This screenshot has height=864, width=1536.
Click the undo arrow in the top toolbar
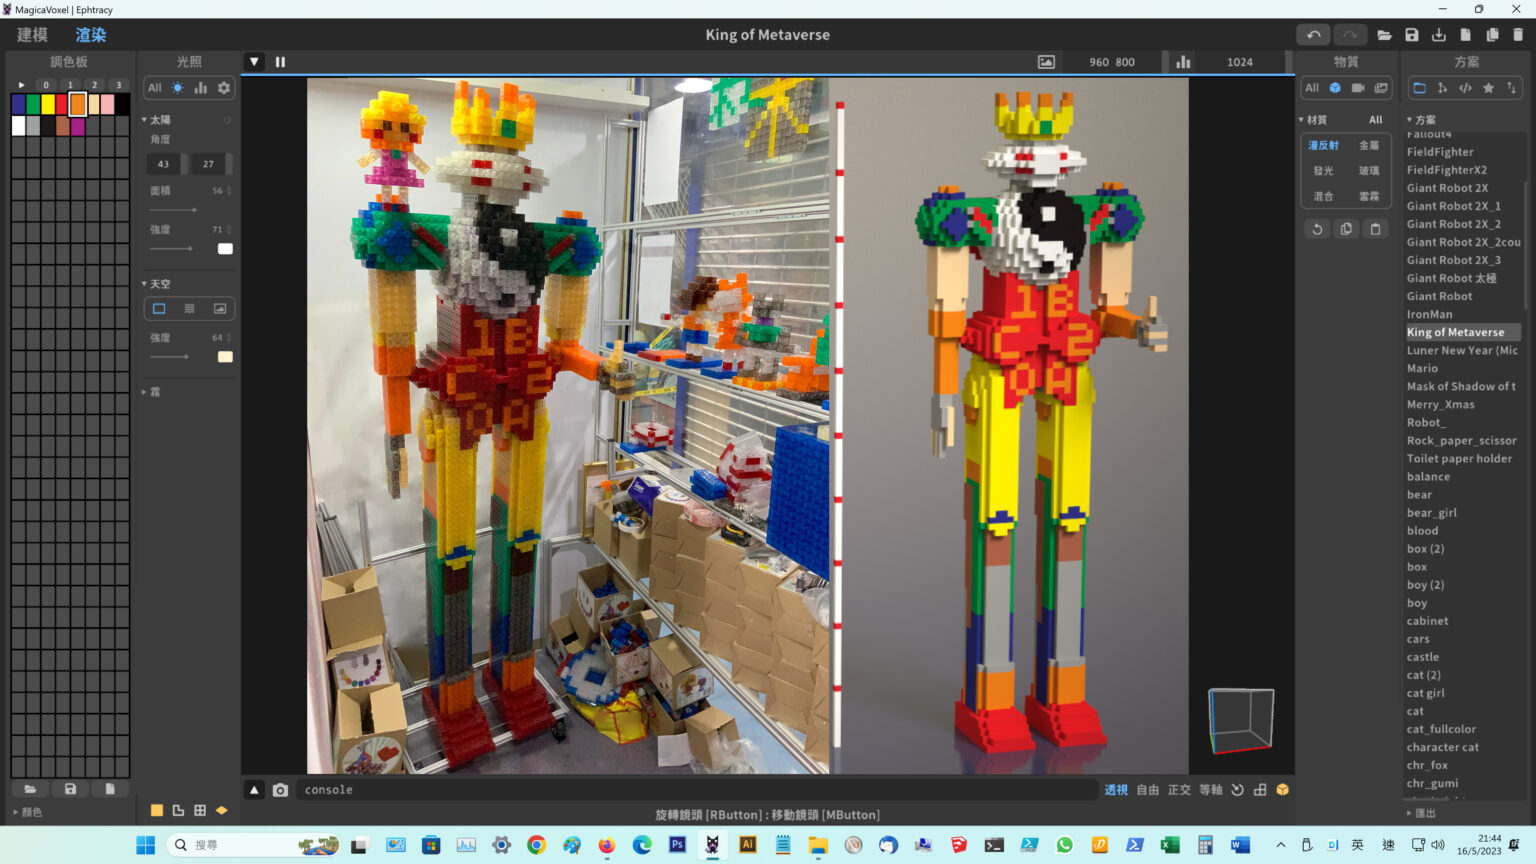(x=1313, y=34)
